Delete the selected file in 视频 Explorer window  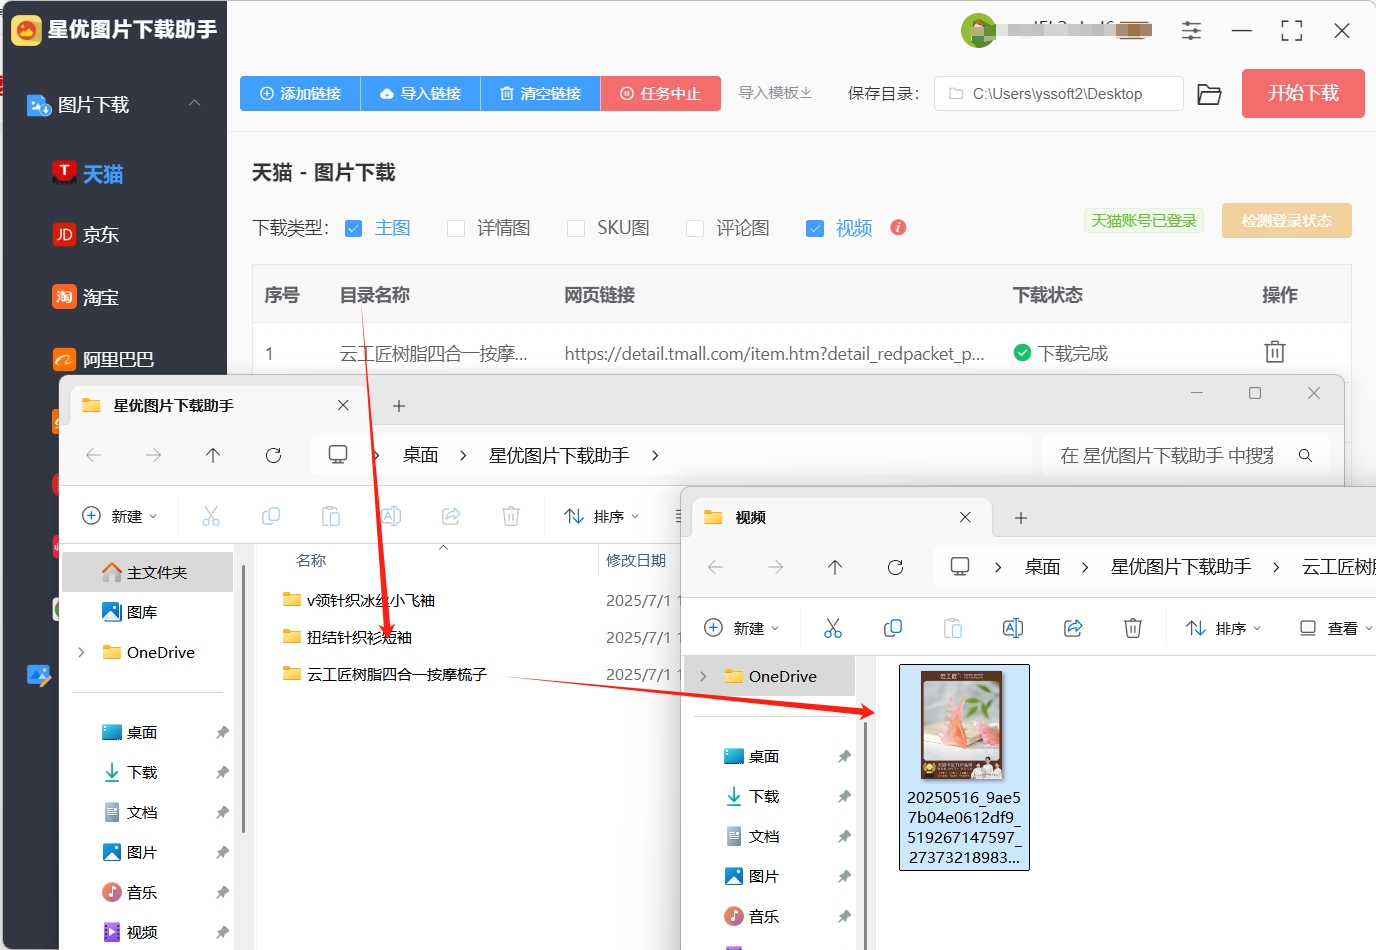[1133, 628]
